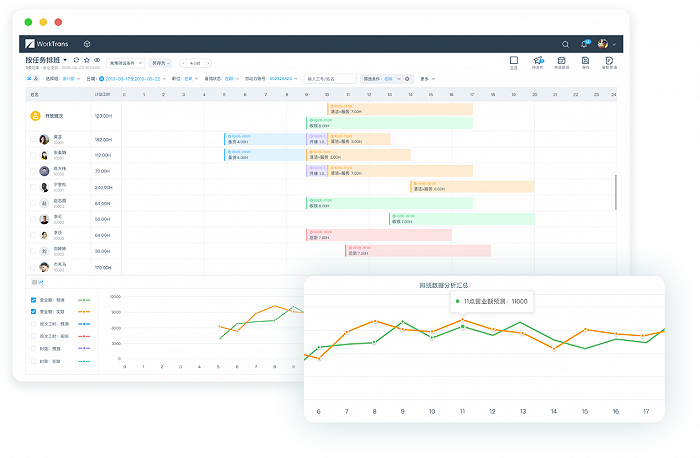Star the schedule view as favorite
Viewport: 700px width, 458px height.
87,60
